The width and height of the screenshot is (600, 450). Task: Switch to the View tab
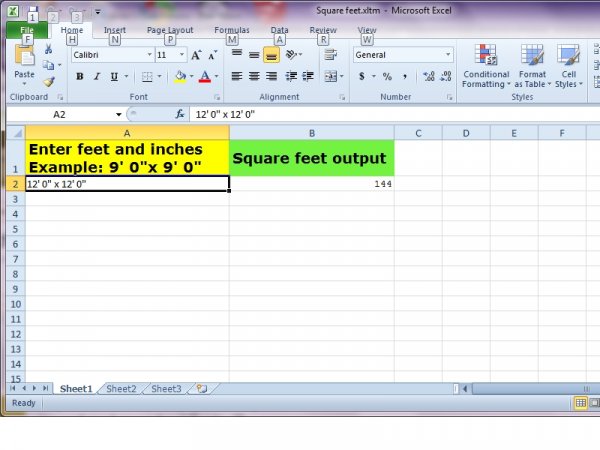pyautogui.click(x=367, y=30)
